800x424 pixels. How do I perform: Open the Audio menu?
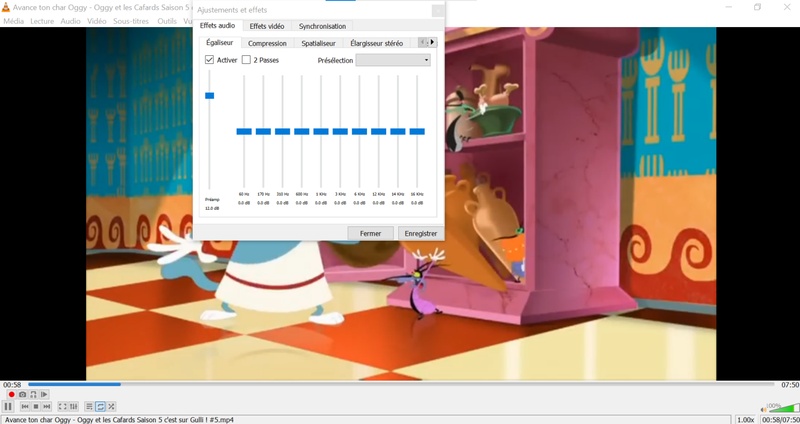click(x=70, y=21)
